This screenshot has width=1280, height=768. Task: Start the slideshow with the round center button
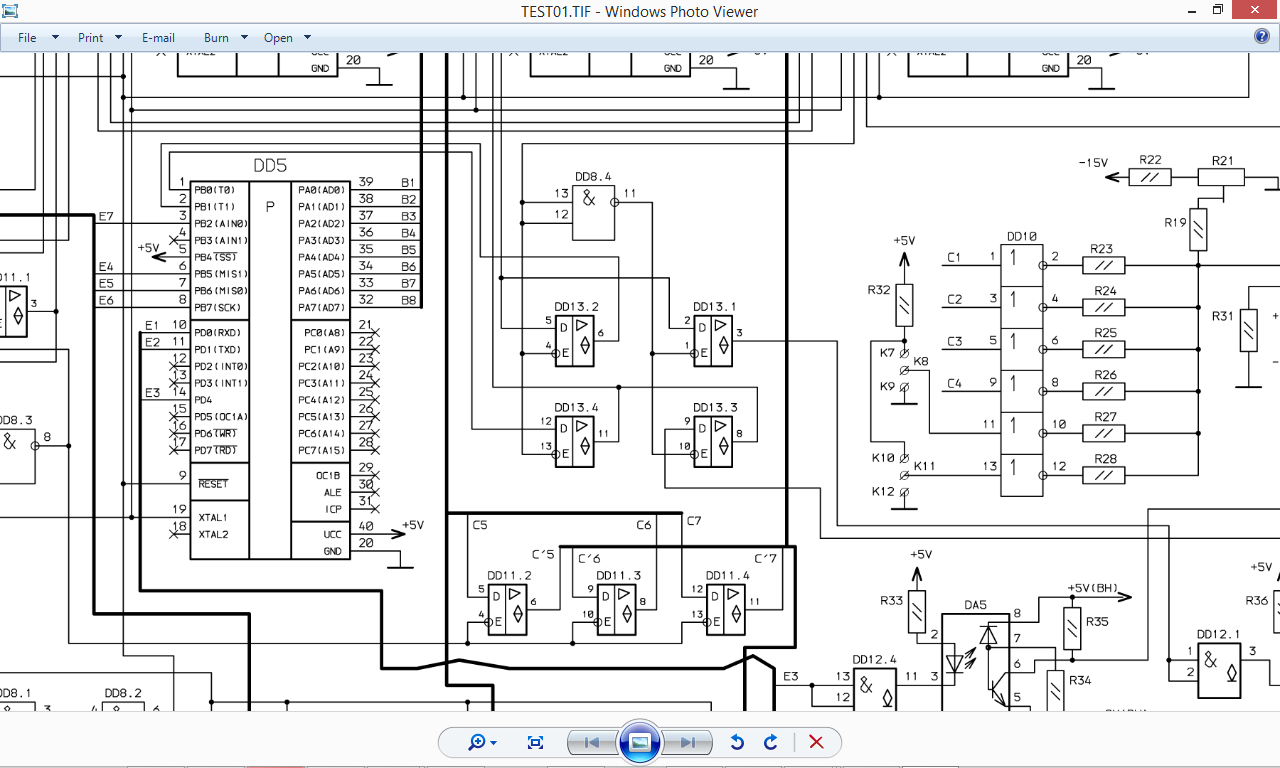click(x=640, y=742)
